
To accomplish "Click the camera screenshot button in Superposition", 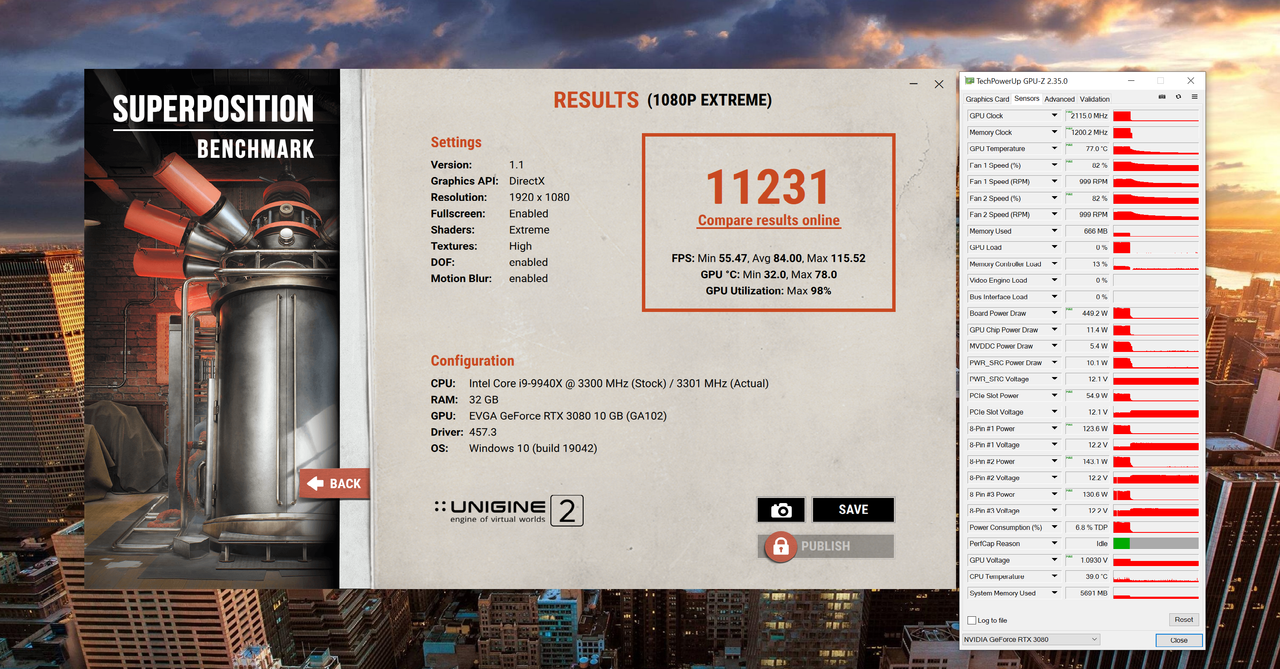I will click(x=781, y=510).
